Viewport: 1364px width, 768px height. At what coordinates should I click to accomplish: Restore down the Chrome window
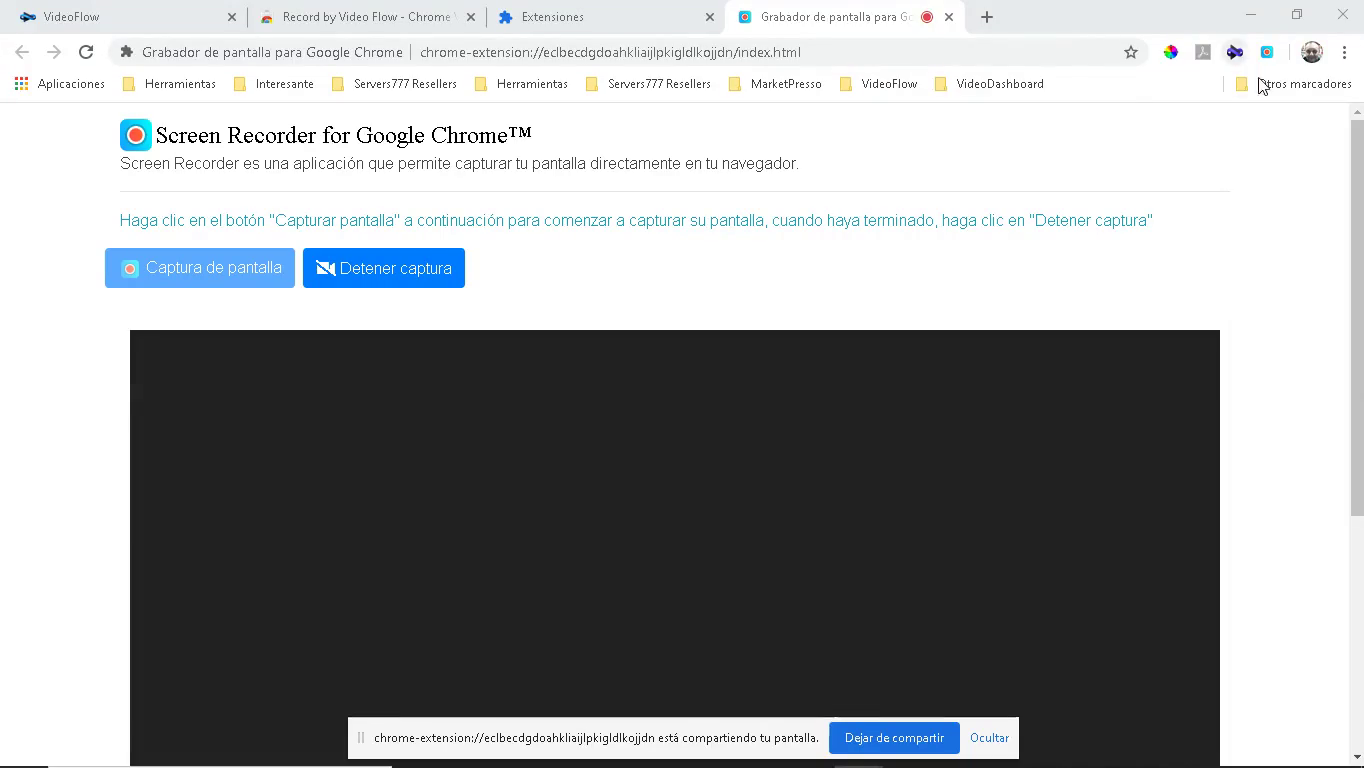click(1297, 15)
